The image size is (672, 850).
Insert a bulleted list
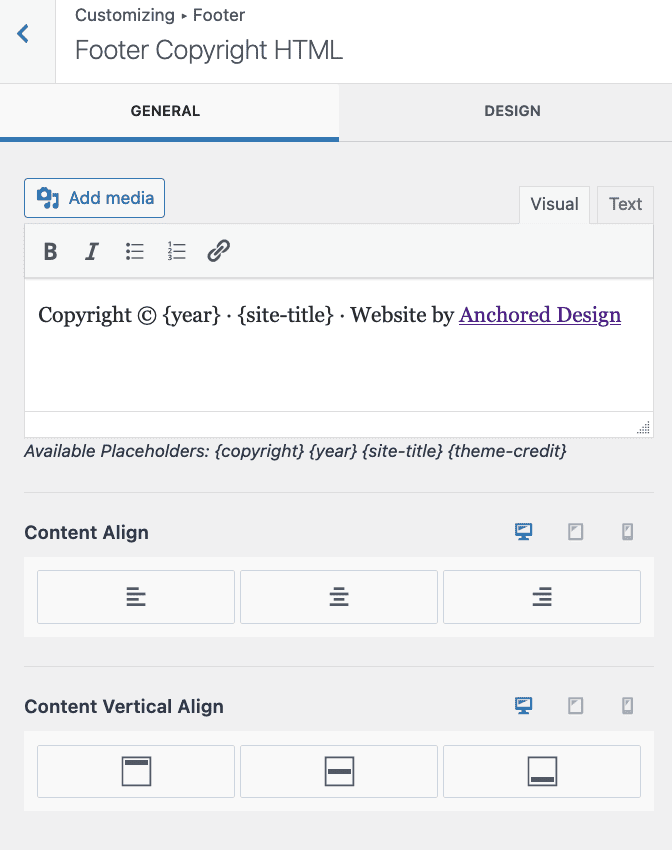click(x=134, y=252)
